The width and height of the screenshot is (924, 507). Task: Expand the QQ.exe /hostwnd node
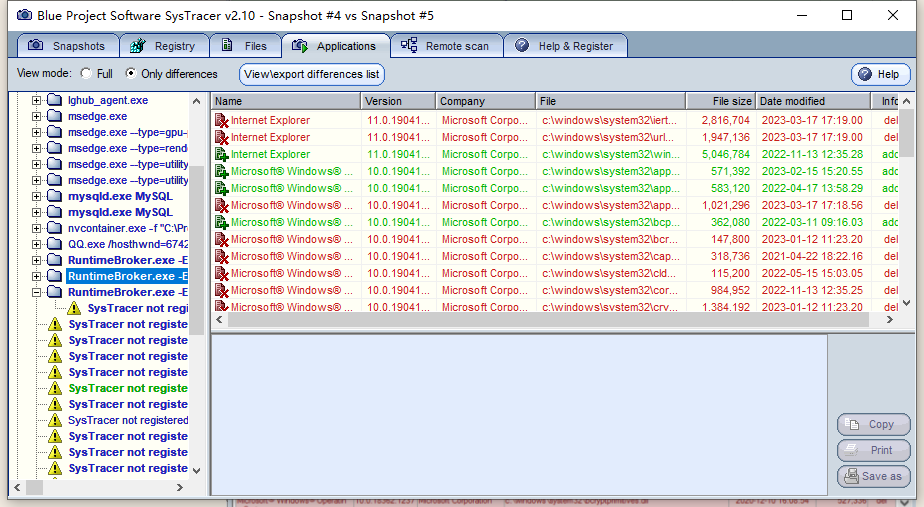click(x=37, y=244)
